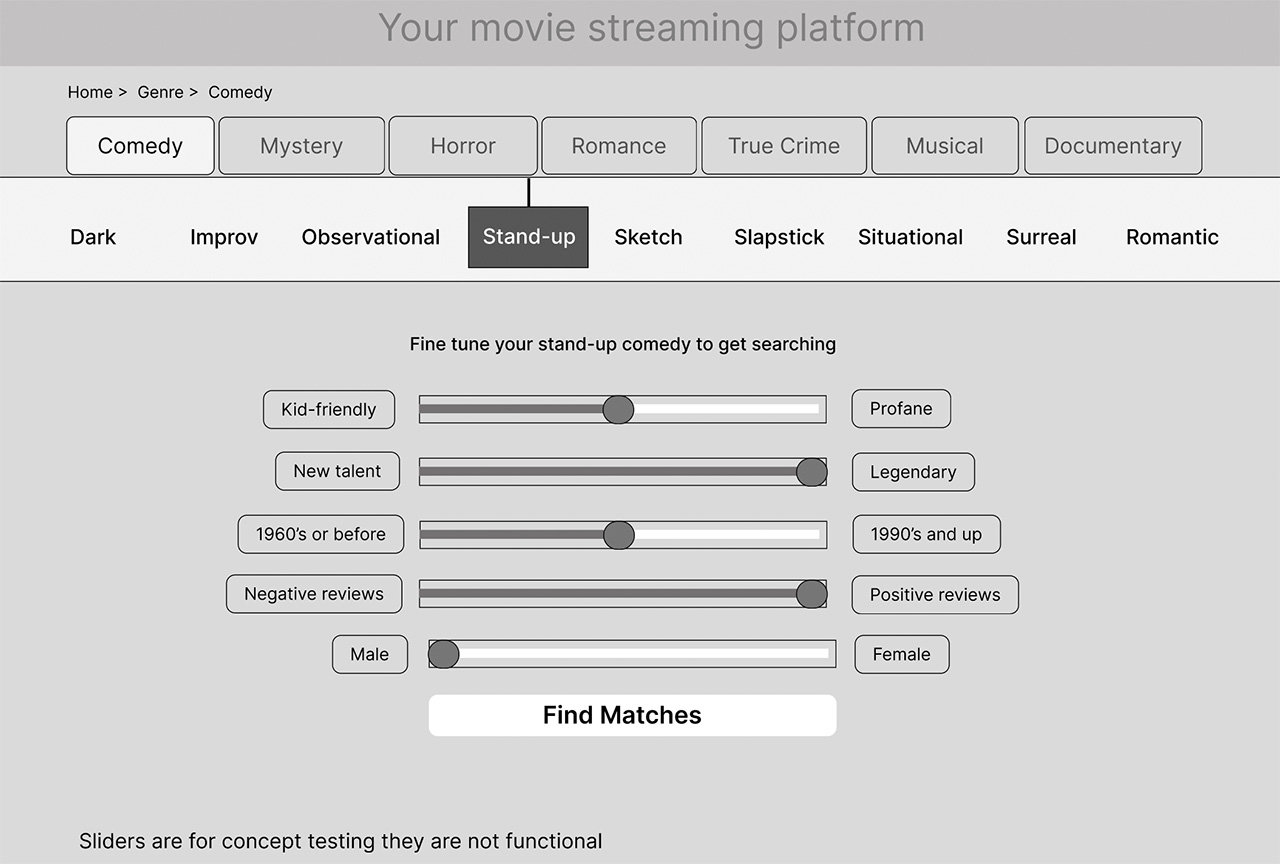The height and width of the screenshot is (864, 1280).
Task: Click the Male to Female slider handle
Action: [444, 654]
